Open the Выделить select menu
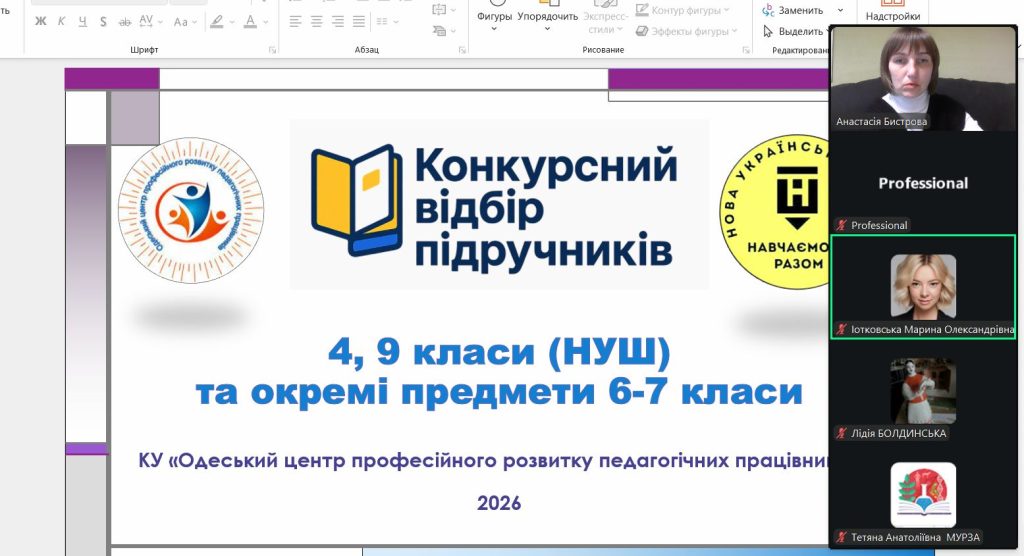 pyautogui.click(x=795, y=31)
